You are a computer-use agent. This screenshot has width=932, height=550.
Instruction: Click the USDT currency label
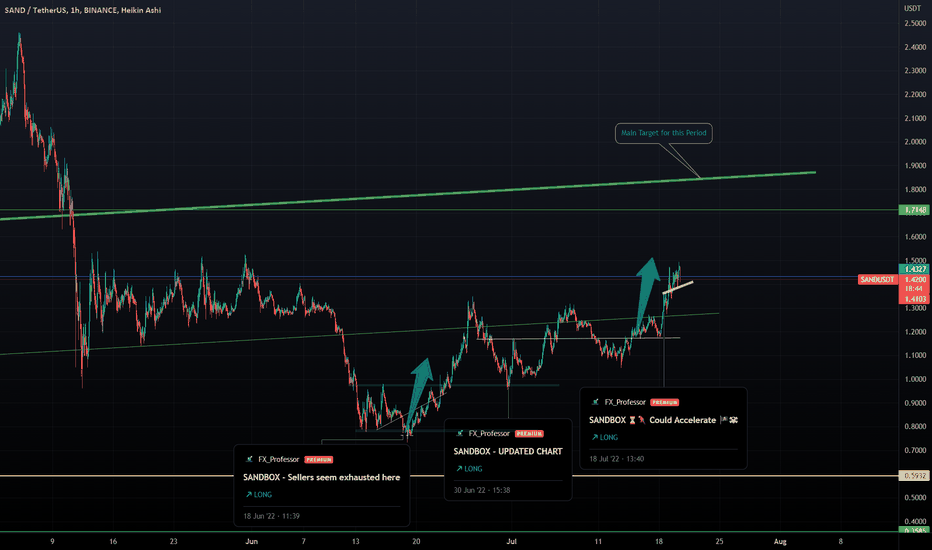(x=912, y=8)
